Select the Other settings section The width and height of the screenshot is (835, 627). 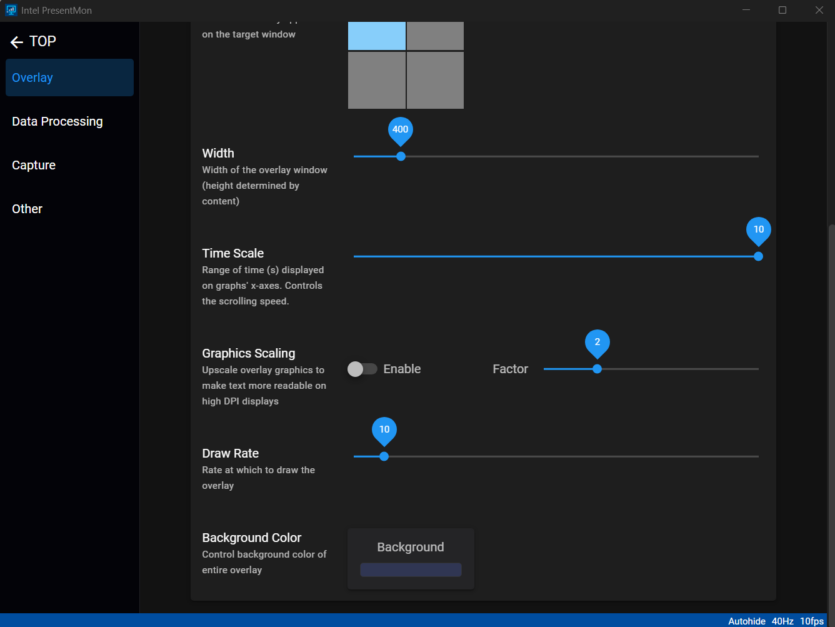pyautogui.click(x=70, y=209)
